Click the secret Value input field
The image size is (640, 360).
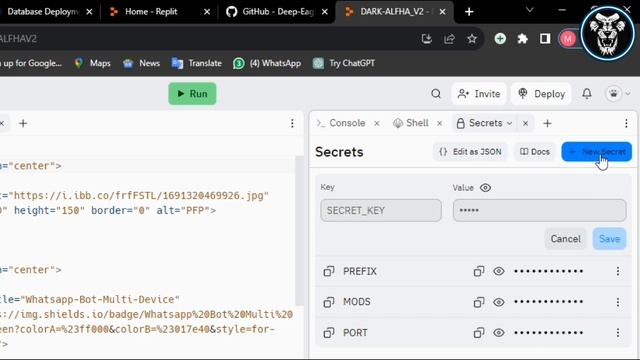tap(540, 211)
